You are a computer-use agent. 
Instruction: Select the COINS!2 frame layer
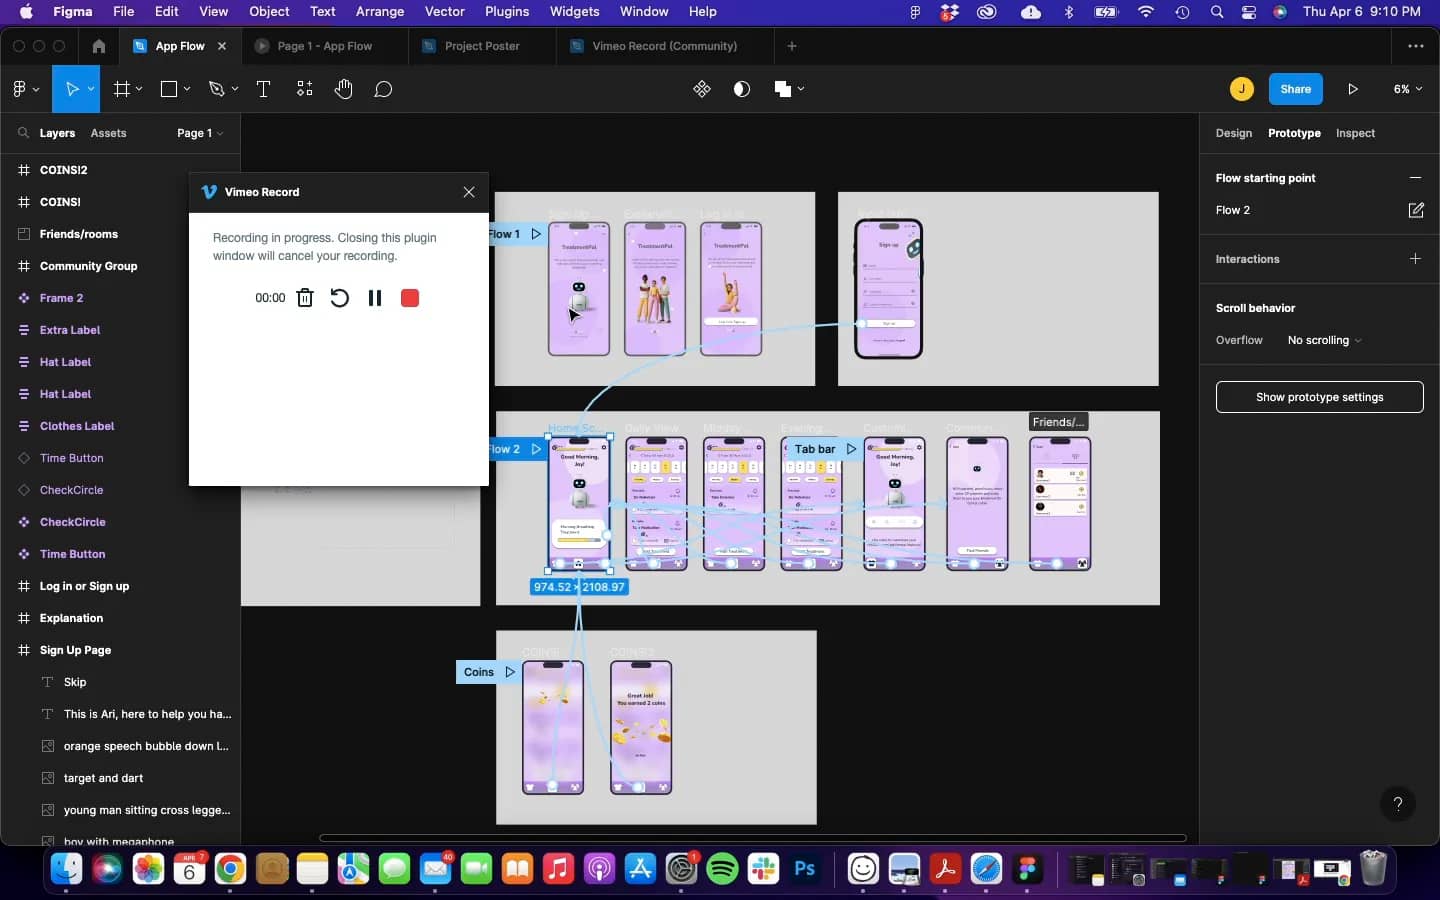click(120, 170)
